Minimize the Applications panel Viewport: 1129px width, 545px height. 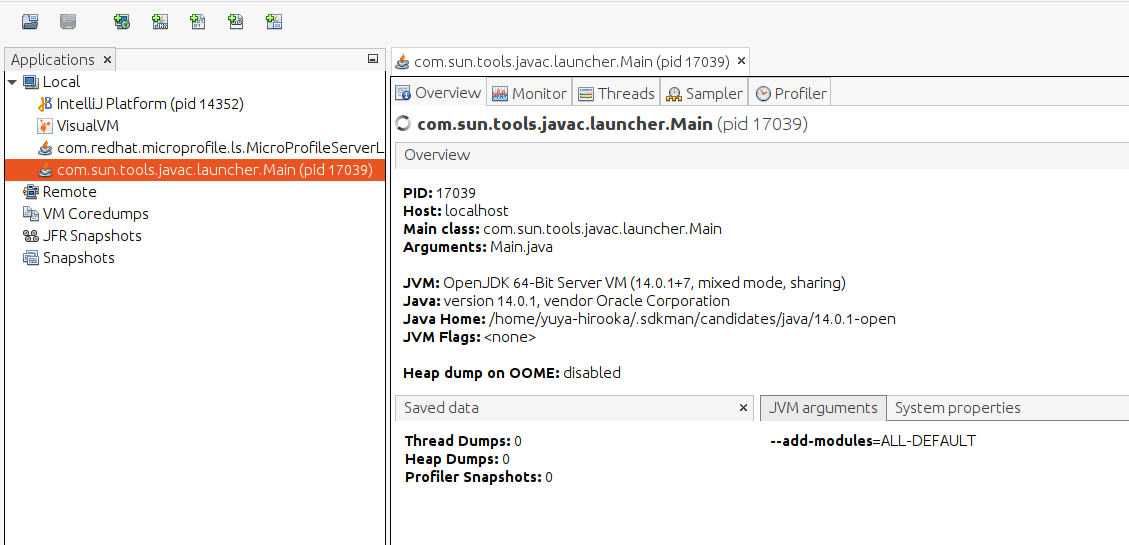click(372, 59)
